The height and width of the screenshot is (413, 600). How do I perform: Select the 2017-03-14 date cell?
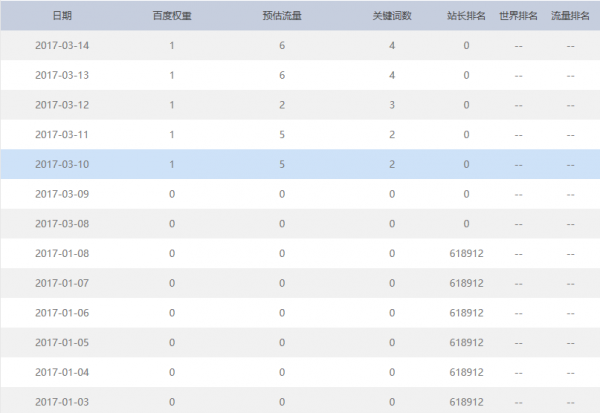[62, 46]
